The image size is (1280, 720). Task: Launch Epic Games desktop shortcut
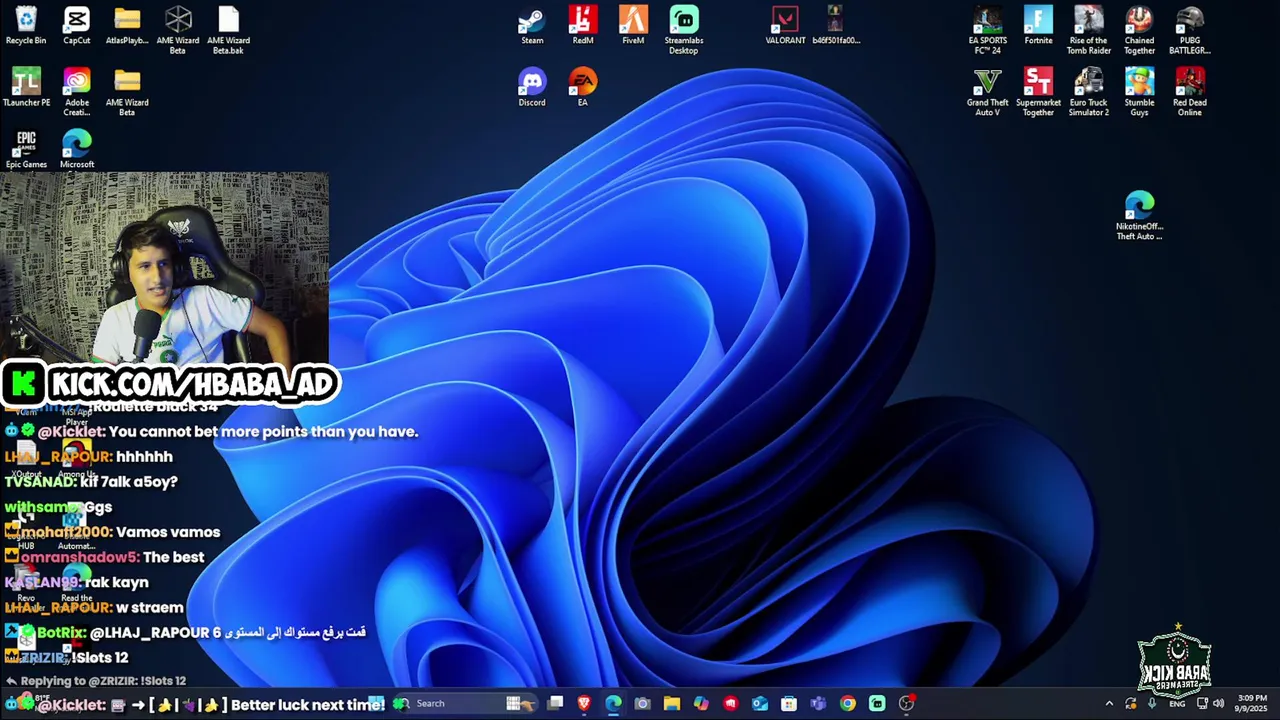coord(26,149)
